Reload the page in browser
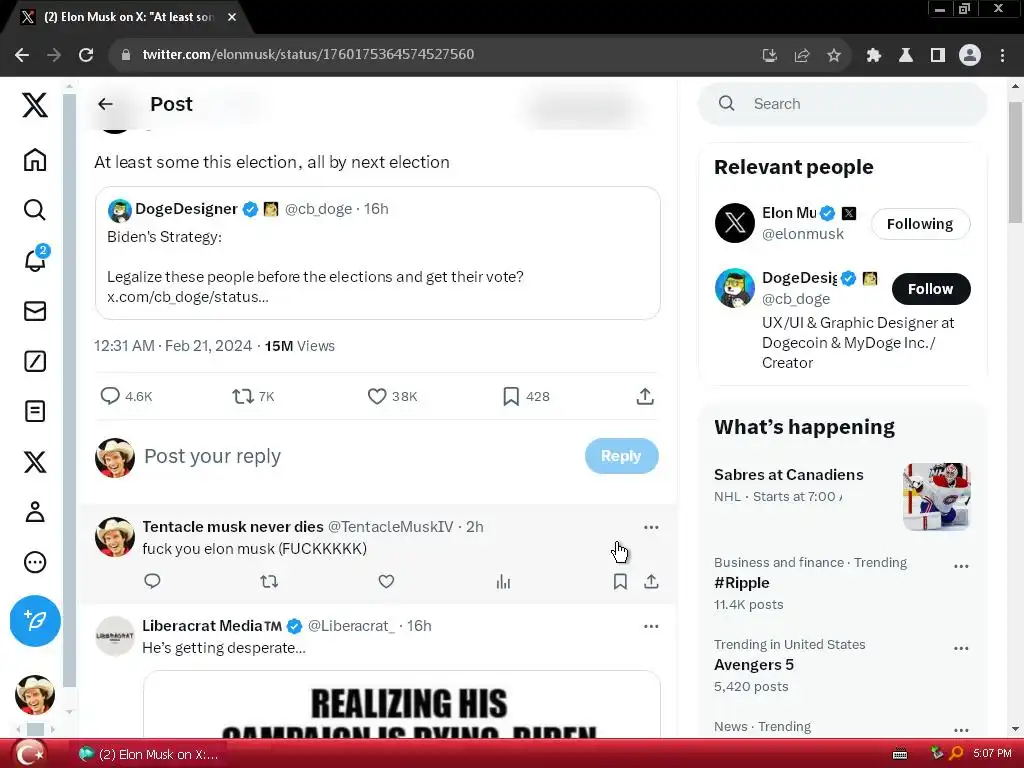 86,55
